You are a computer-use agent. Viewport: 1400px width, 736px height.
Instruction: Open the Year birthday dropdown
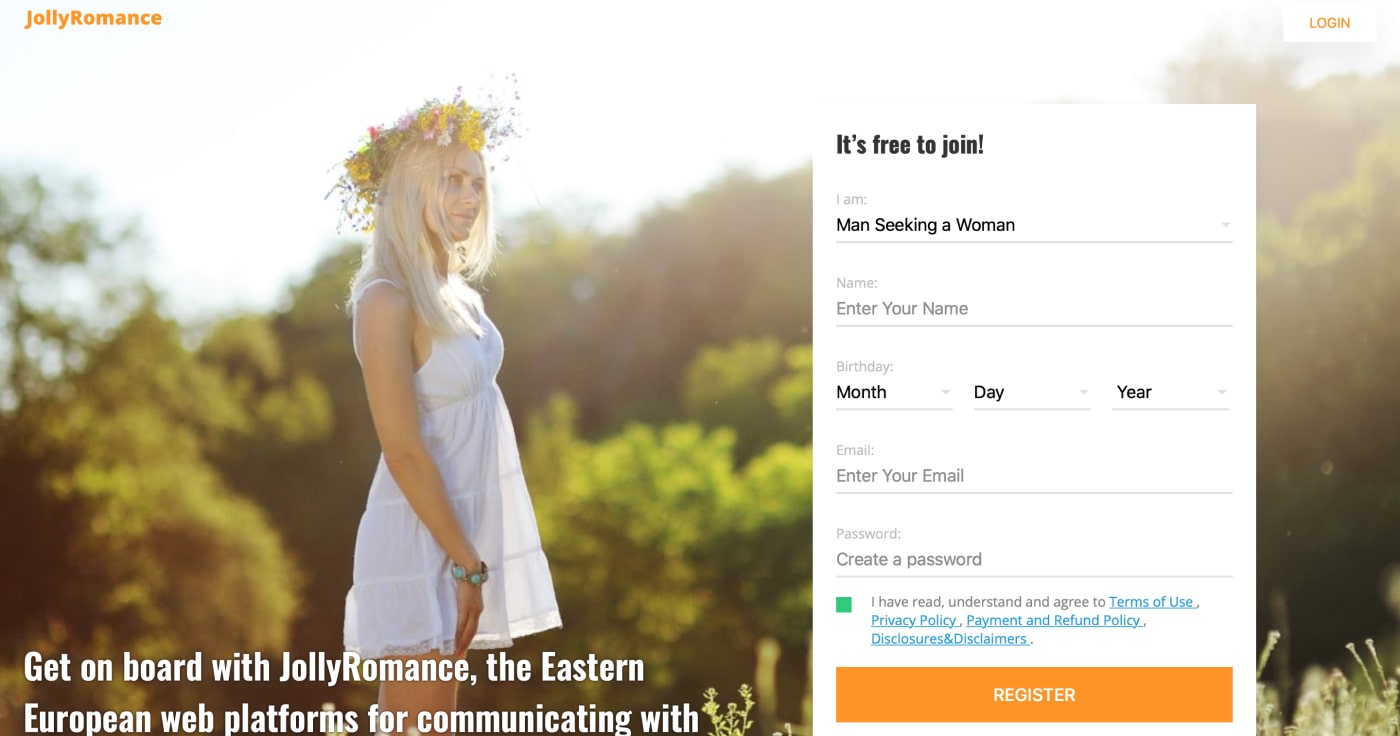pyautogui.click(x=1170, y=392)
